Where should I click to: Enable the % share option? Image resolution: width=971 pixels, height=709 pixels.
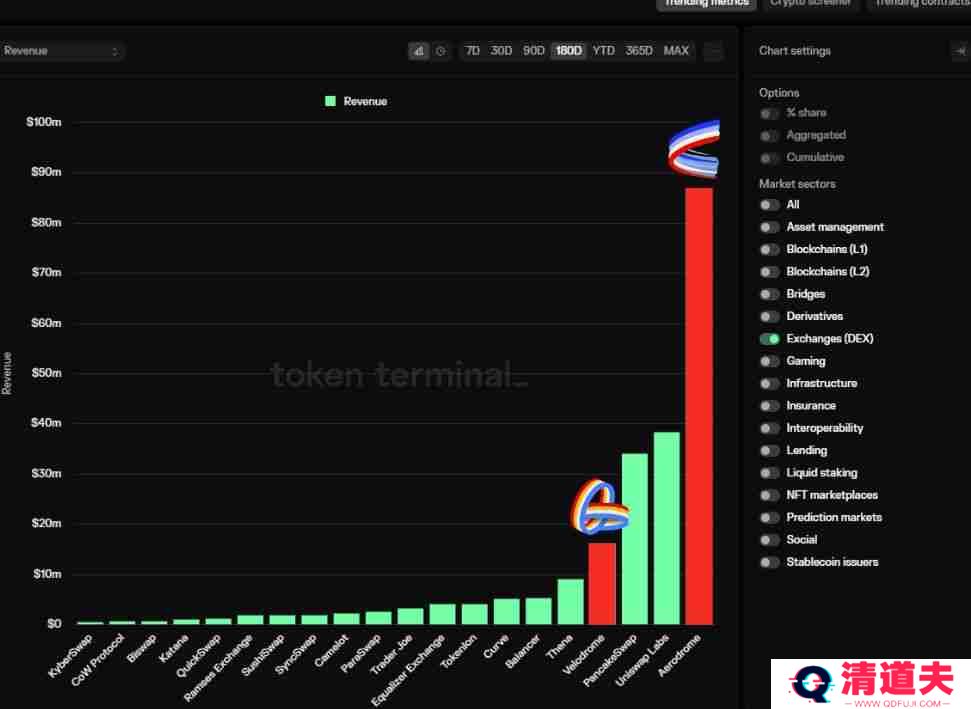(770, 113)
